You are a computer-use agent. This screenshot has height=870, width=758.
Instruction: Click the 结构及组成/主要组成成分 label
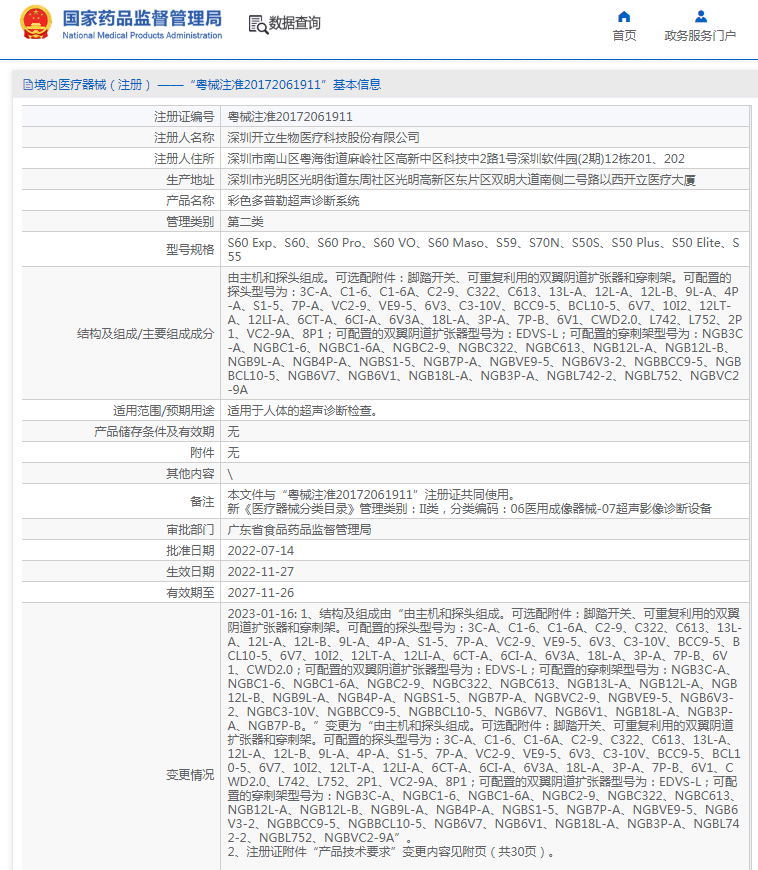[x=145, y=333]
